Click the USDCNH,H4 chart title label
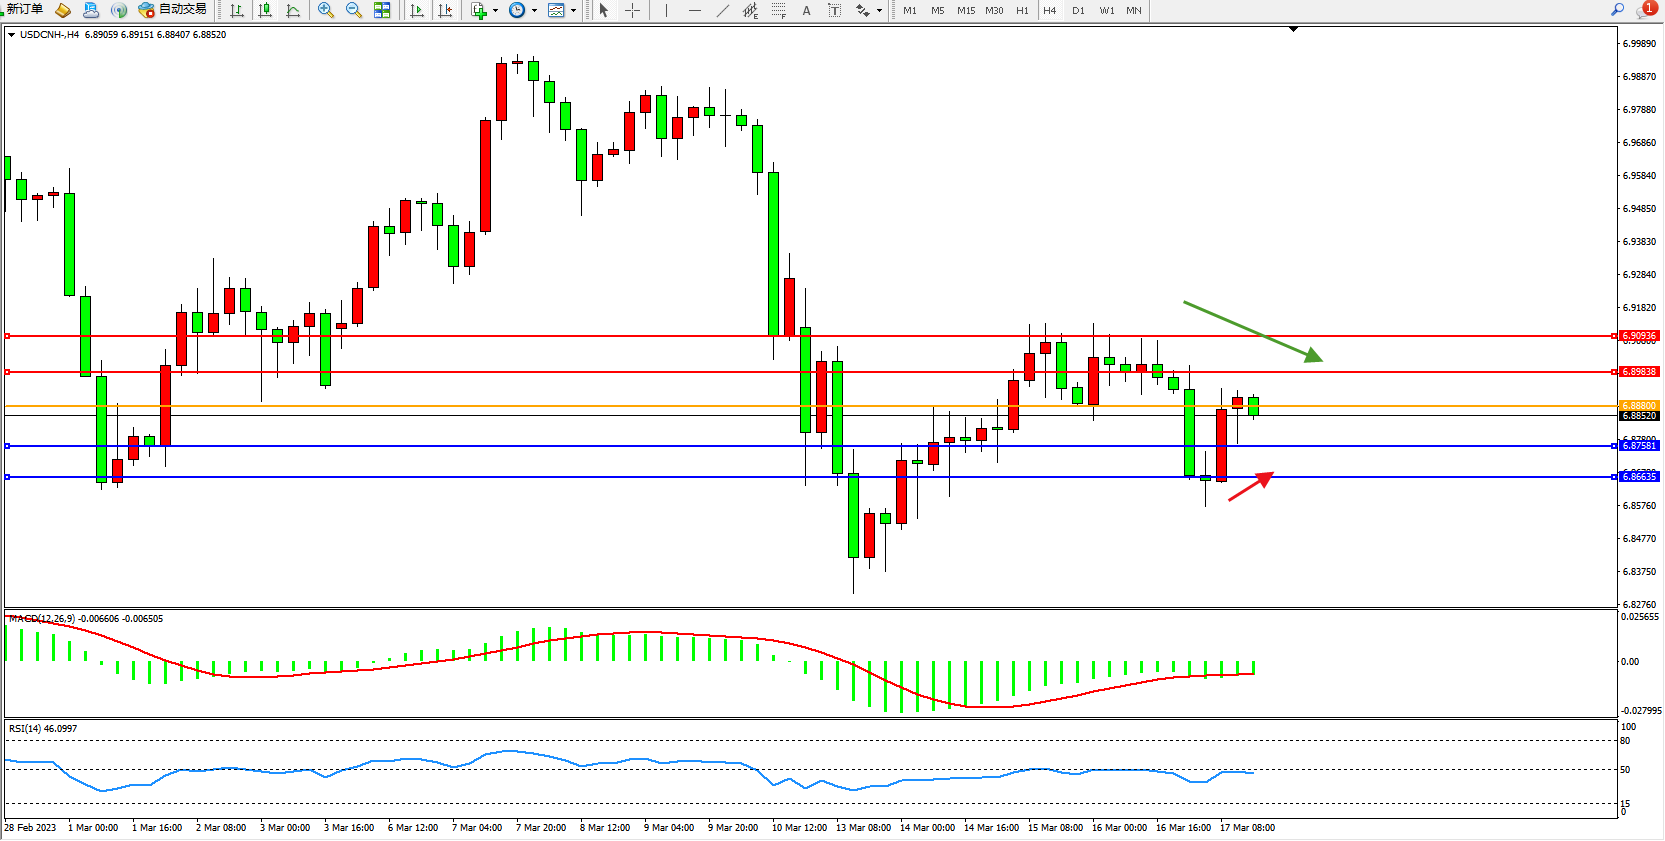Screen dimensions: 1665x841 pos(49,35)
